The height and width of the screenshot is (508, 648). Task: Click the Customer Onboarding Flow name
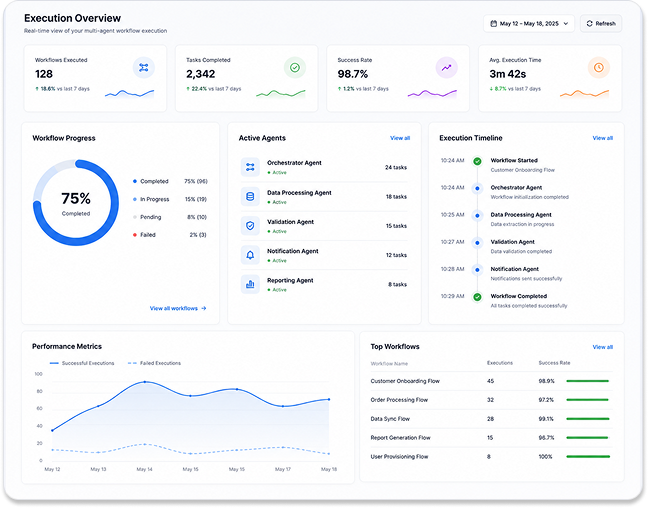[405, 381]
